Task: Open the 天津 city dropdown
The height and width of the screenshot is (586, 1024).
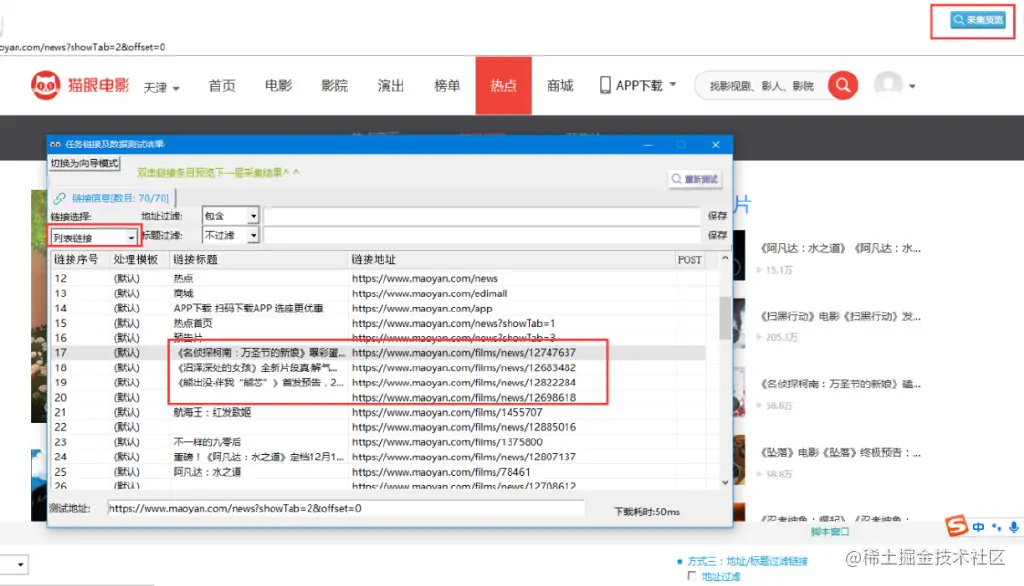Action: point(161,87)
